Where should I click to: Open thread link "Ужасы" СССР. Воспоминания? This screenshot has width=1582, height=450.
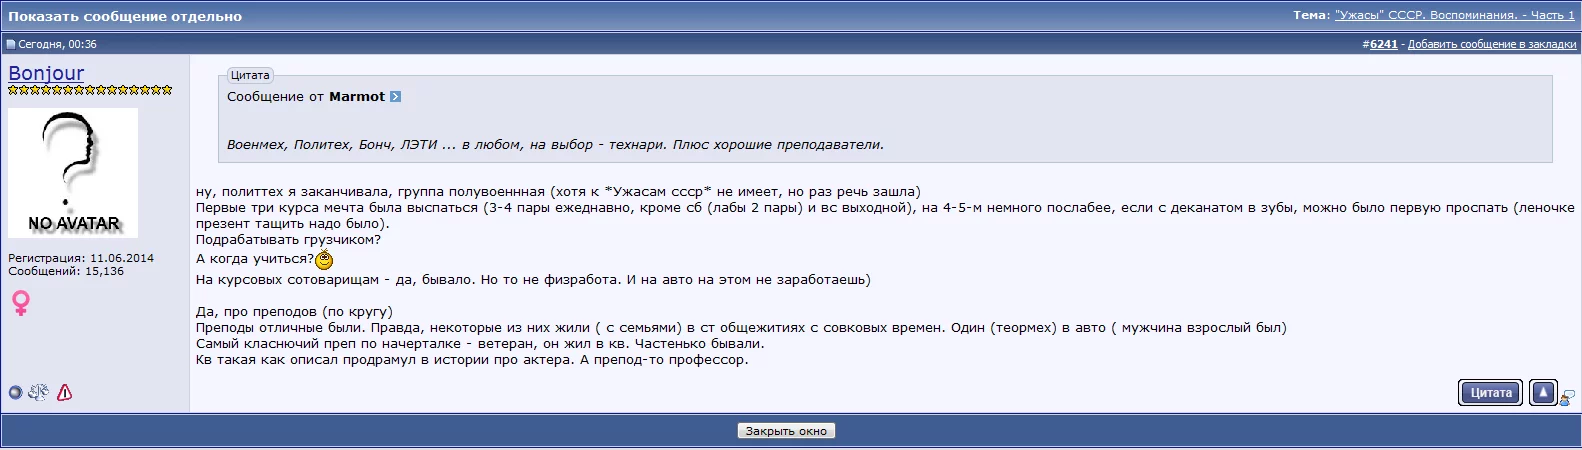pyautogui.click(x=1455, y=15)
